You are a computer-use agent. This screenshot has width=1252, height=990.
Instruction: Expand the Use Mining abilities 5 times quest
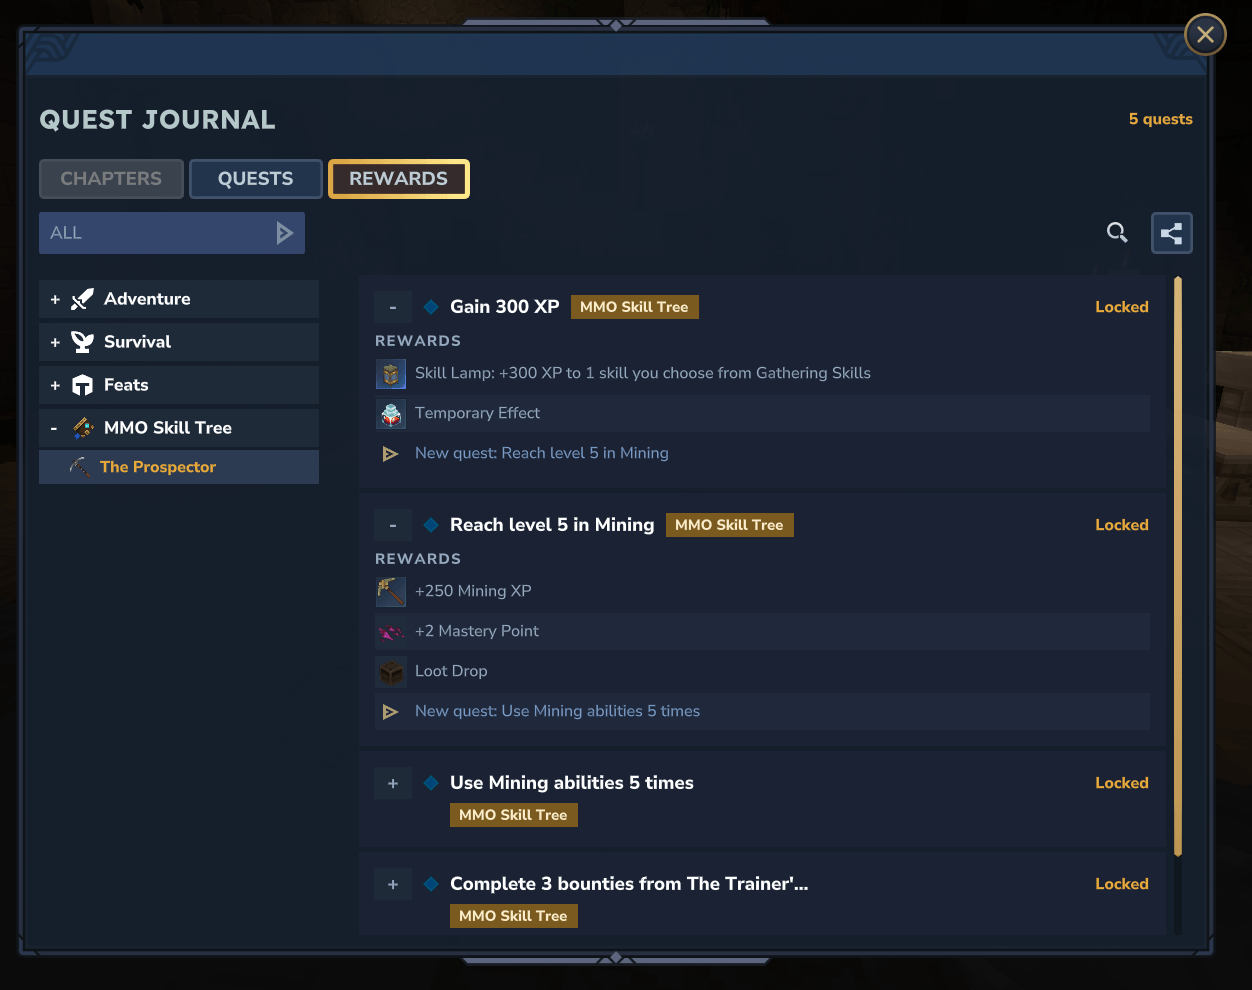tap(393, 783)
